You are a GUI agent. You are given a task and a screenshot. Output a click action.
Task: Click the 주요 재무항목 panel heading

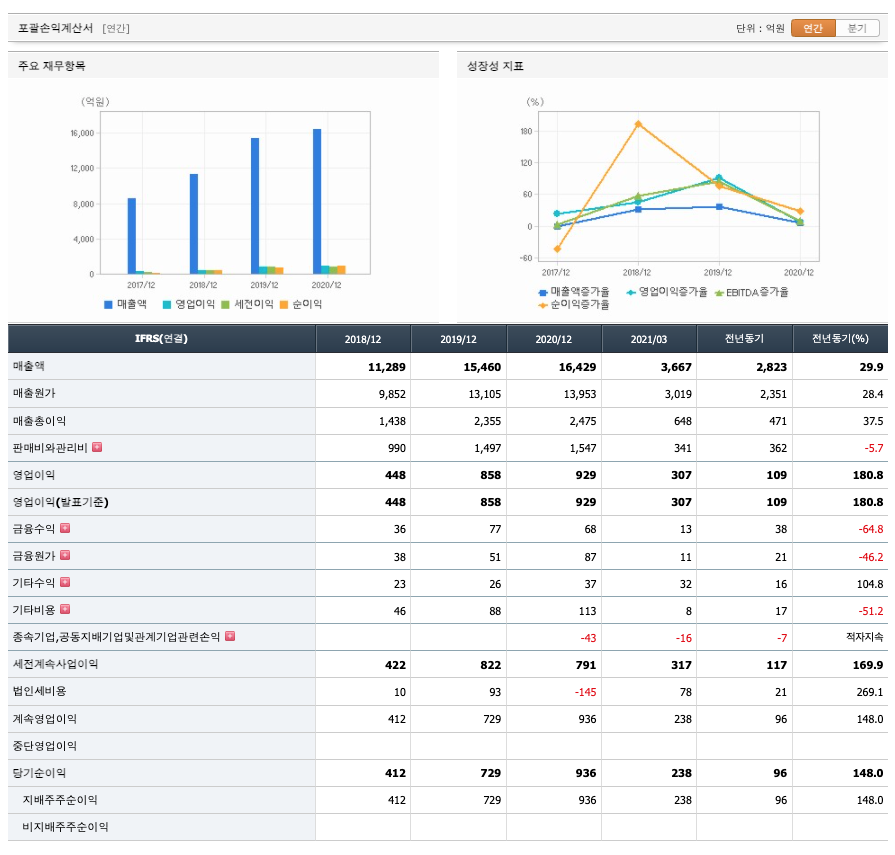pyautogui.click(x=51, y=66)
